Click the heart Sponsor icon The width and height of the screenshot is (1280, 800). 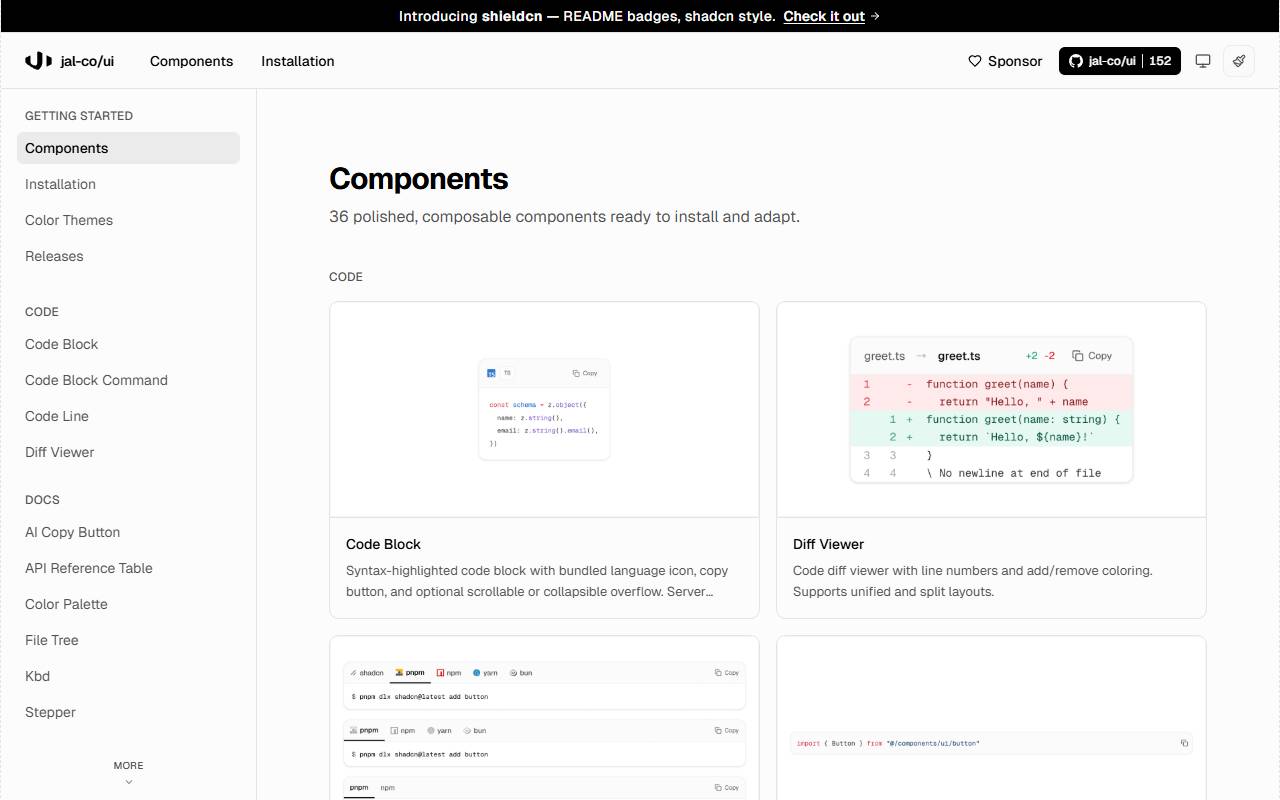click(x=975, y=61)
